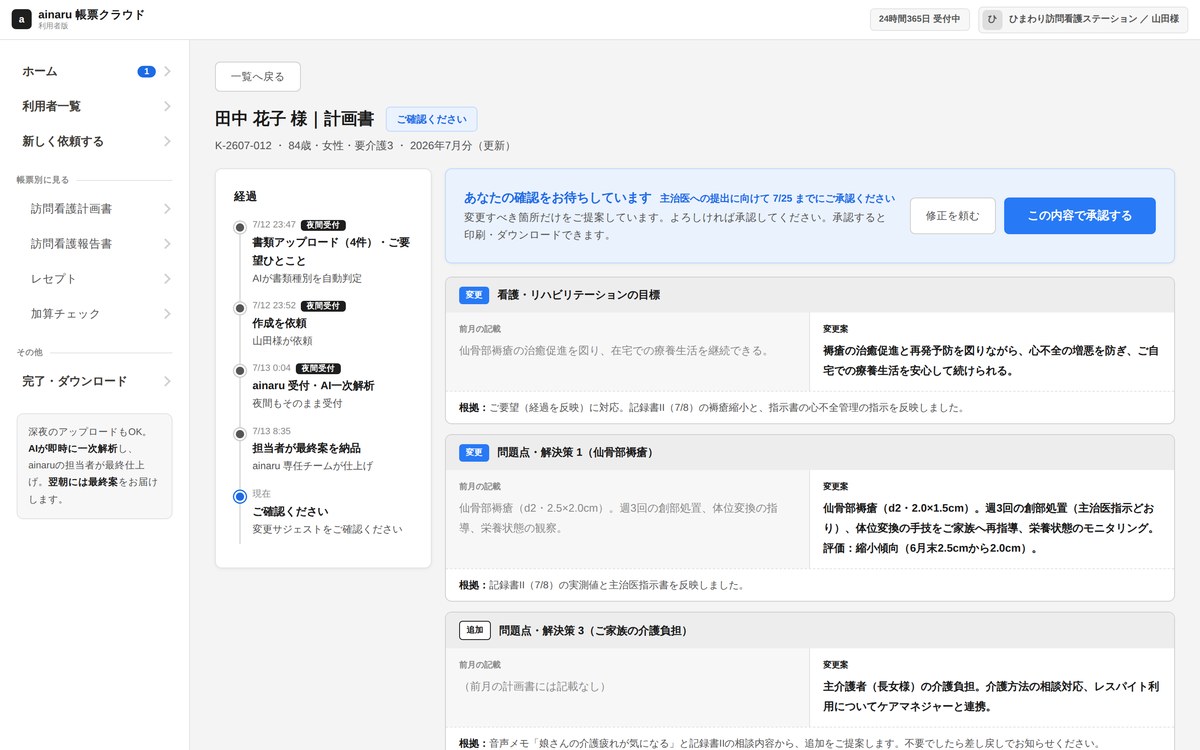Click the 問題点・解決策 1（仙骨部褥瘡） heading
1200x750 pixels.
pyautogui.click(x=578, y=452)
